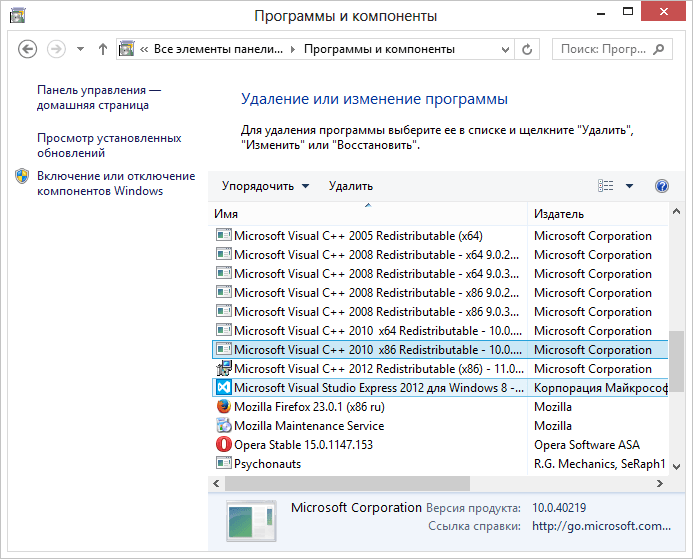Viewport: 693px width, 559px height.
Task: Open recent locations dropdown arrow
Action: click(x=80, y=49)
